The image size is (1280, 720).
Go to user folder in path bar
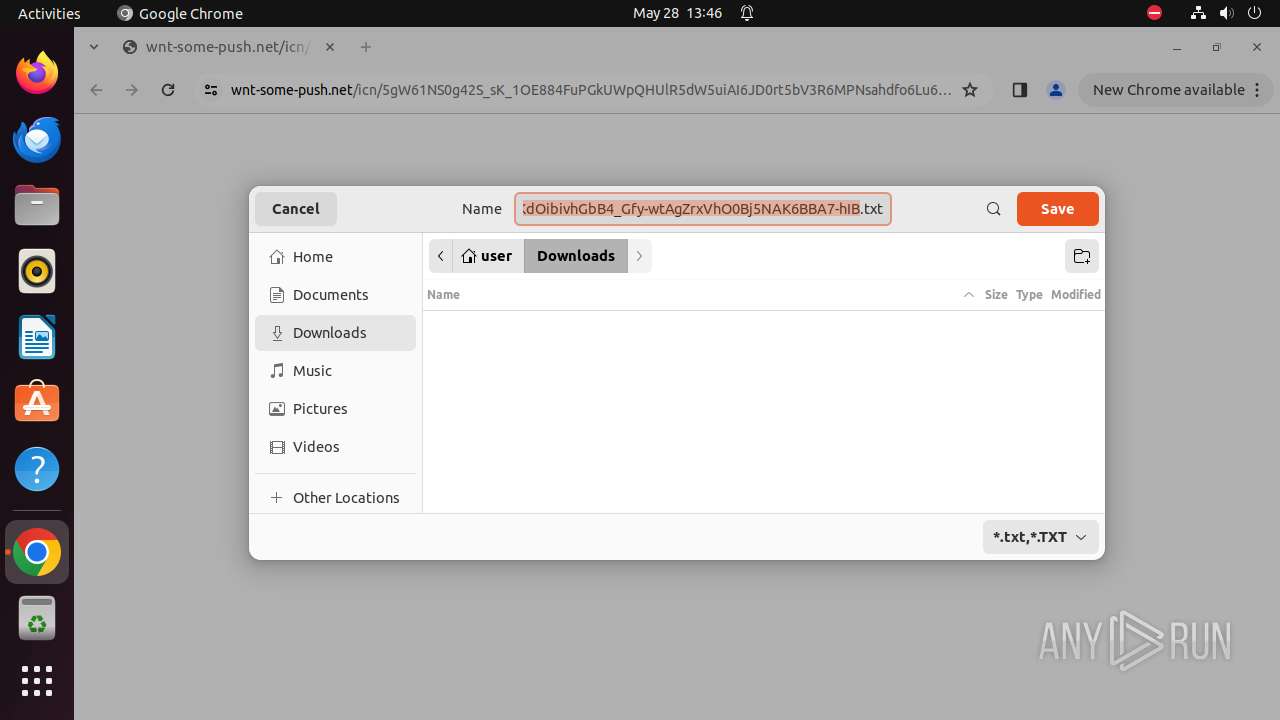pyautogui.click(x=488, y=256)
